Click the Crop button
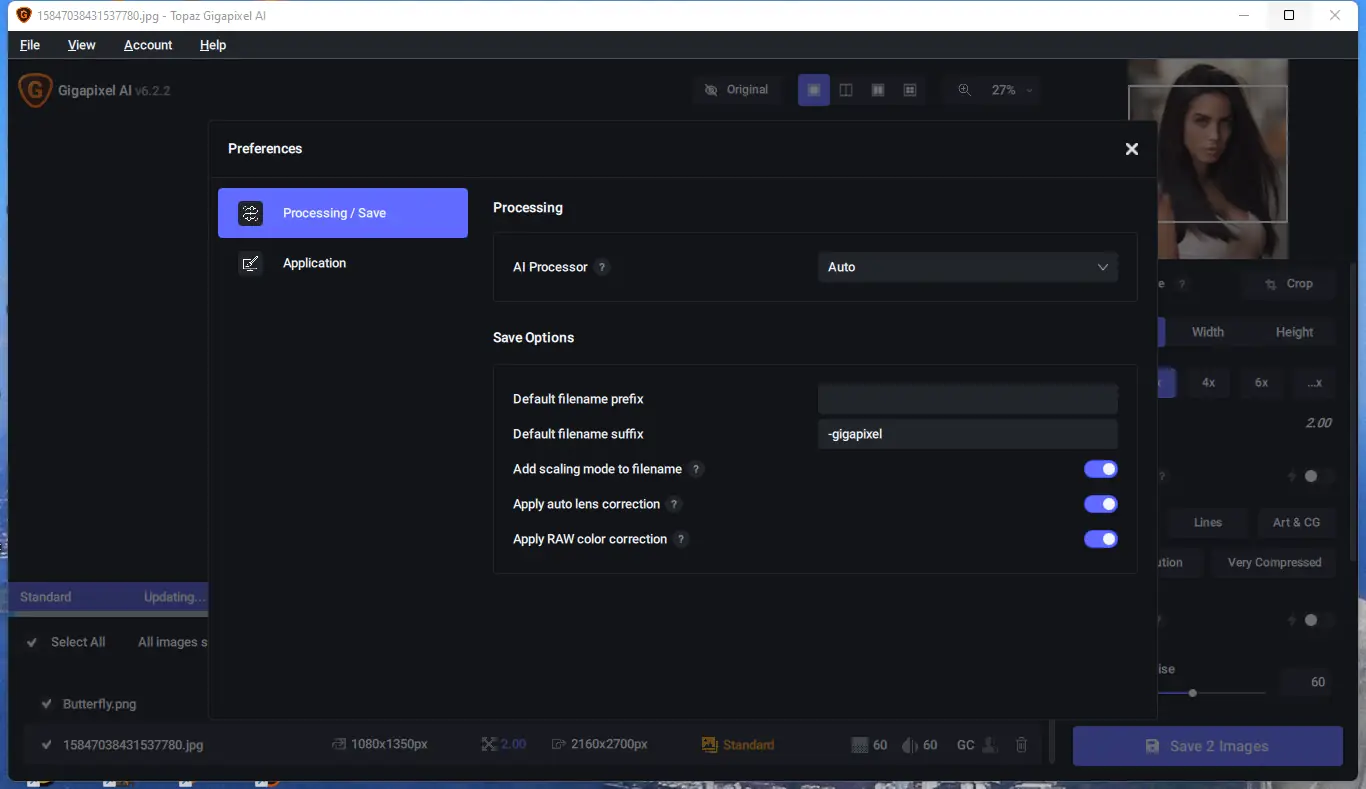 click(1289, 284)
